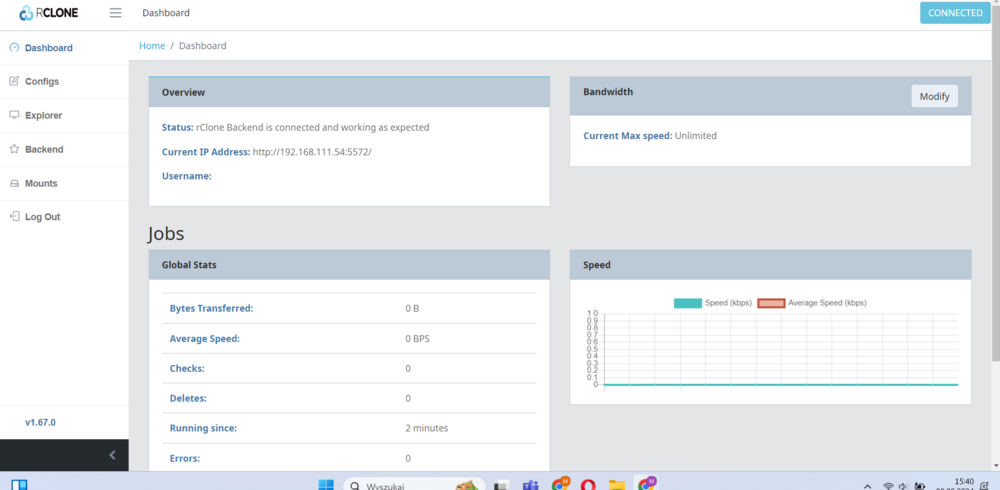Click the Modify bandwidth button
Viewport: 1000px width, 490px height.
click(934, 96)
